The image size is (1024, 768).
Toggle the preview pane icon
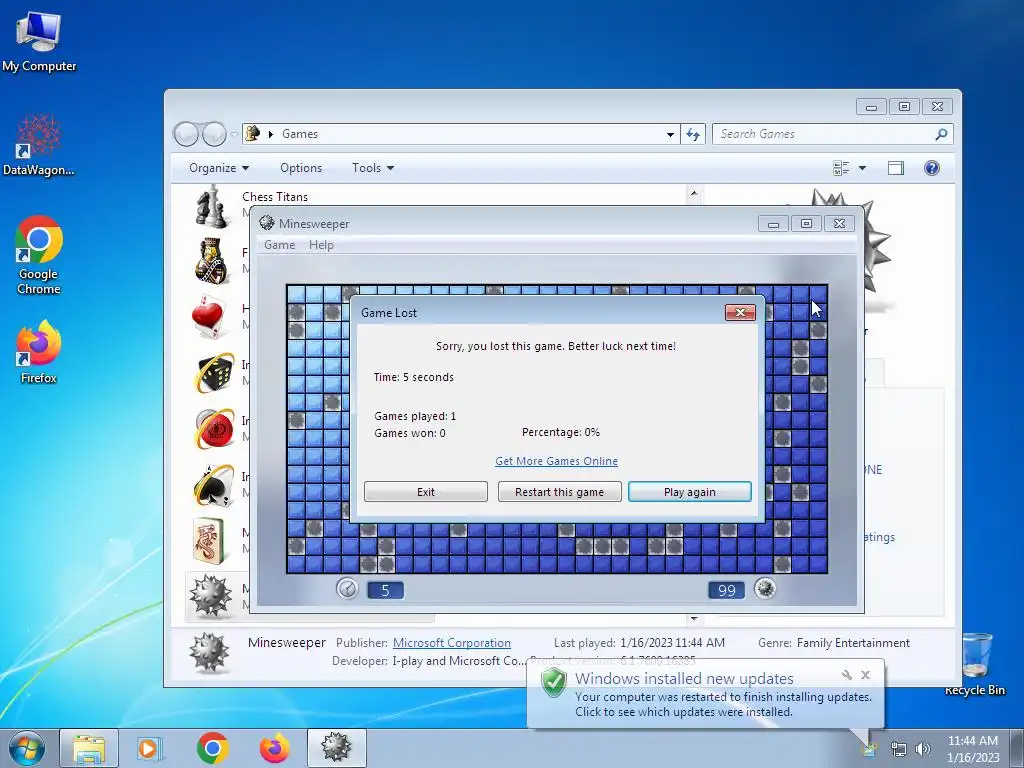coord(896,168)
